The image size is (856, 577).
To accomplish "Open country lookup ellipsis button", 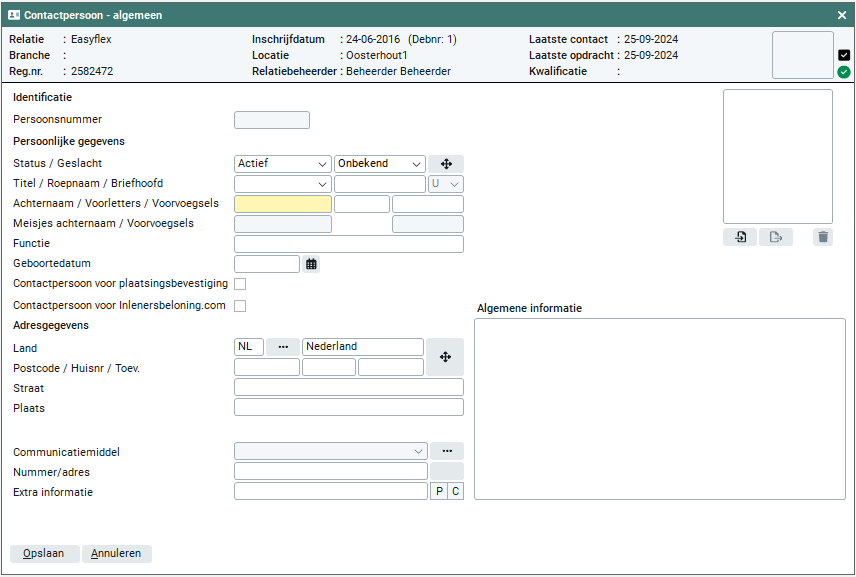I will [283, 347].
